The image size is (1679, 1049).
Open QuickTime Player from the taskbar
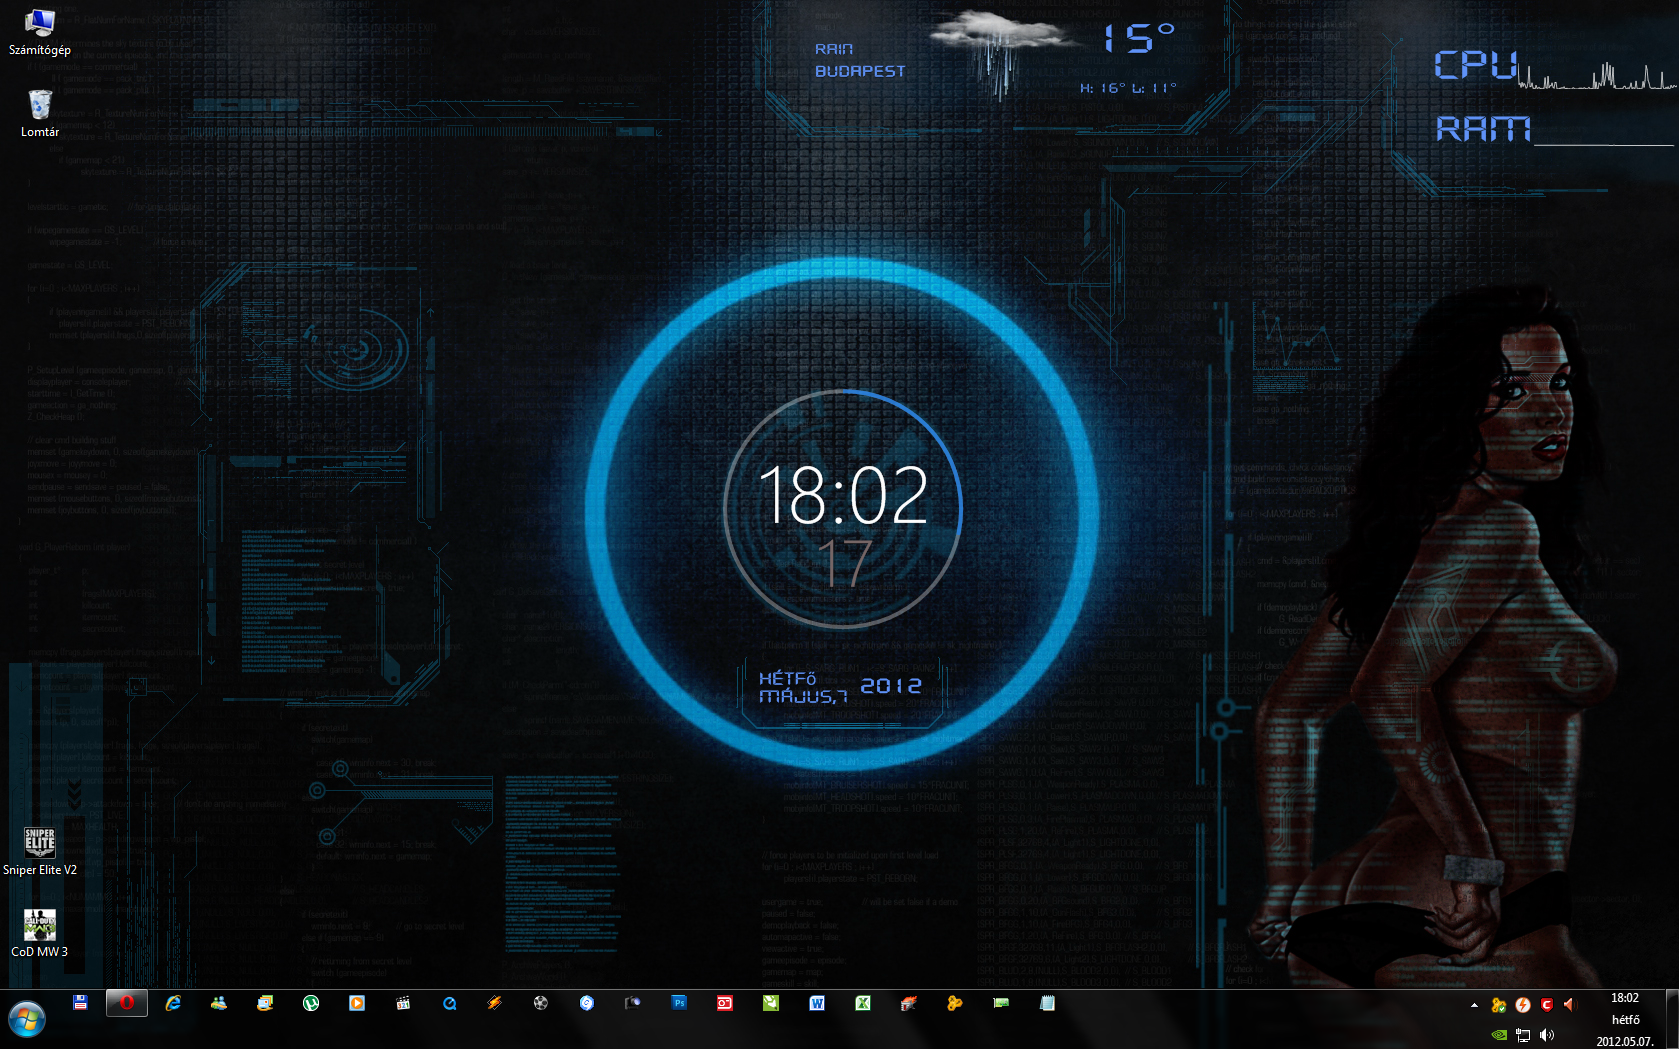(x=449, y=1003)
